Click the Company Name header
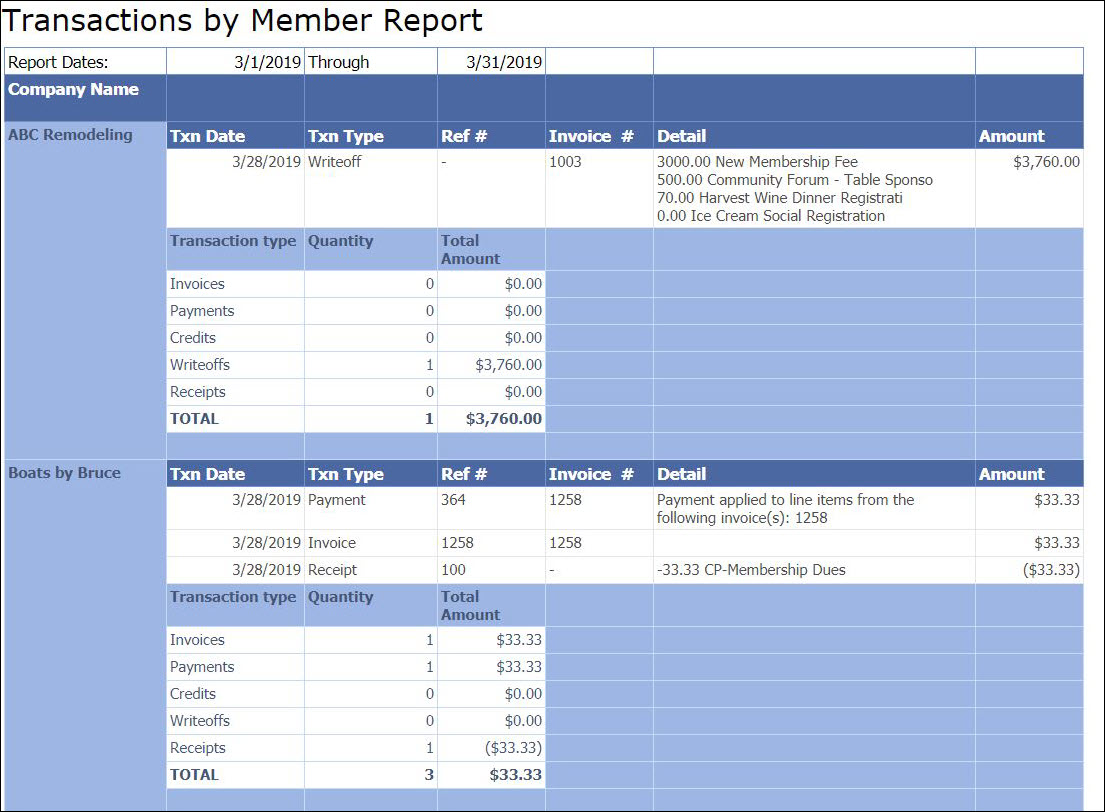Screen dimensions: 1105x812 tap(73, 89)
